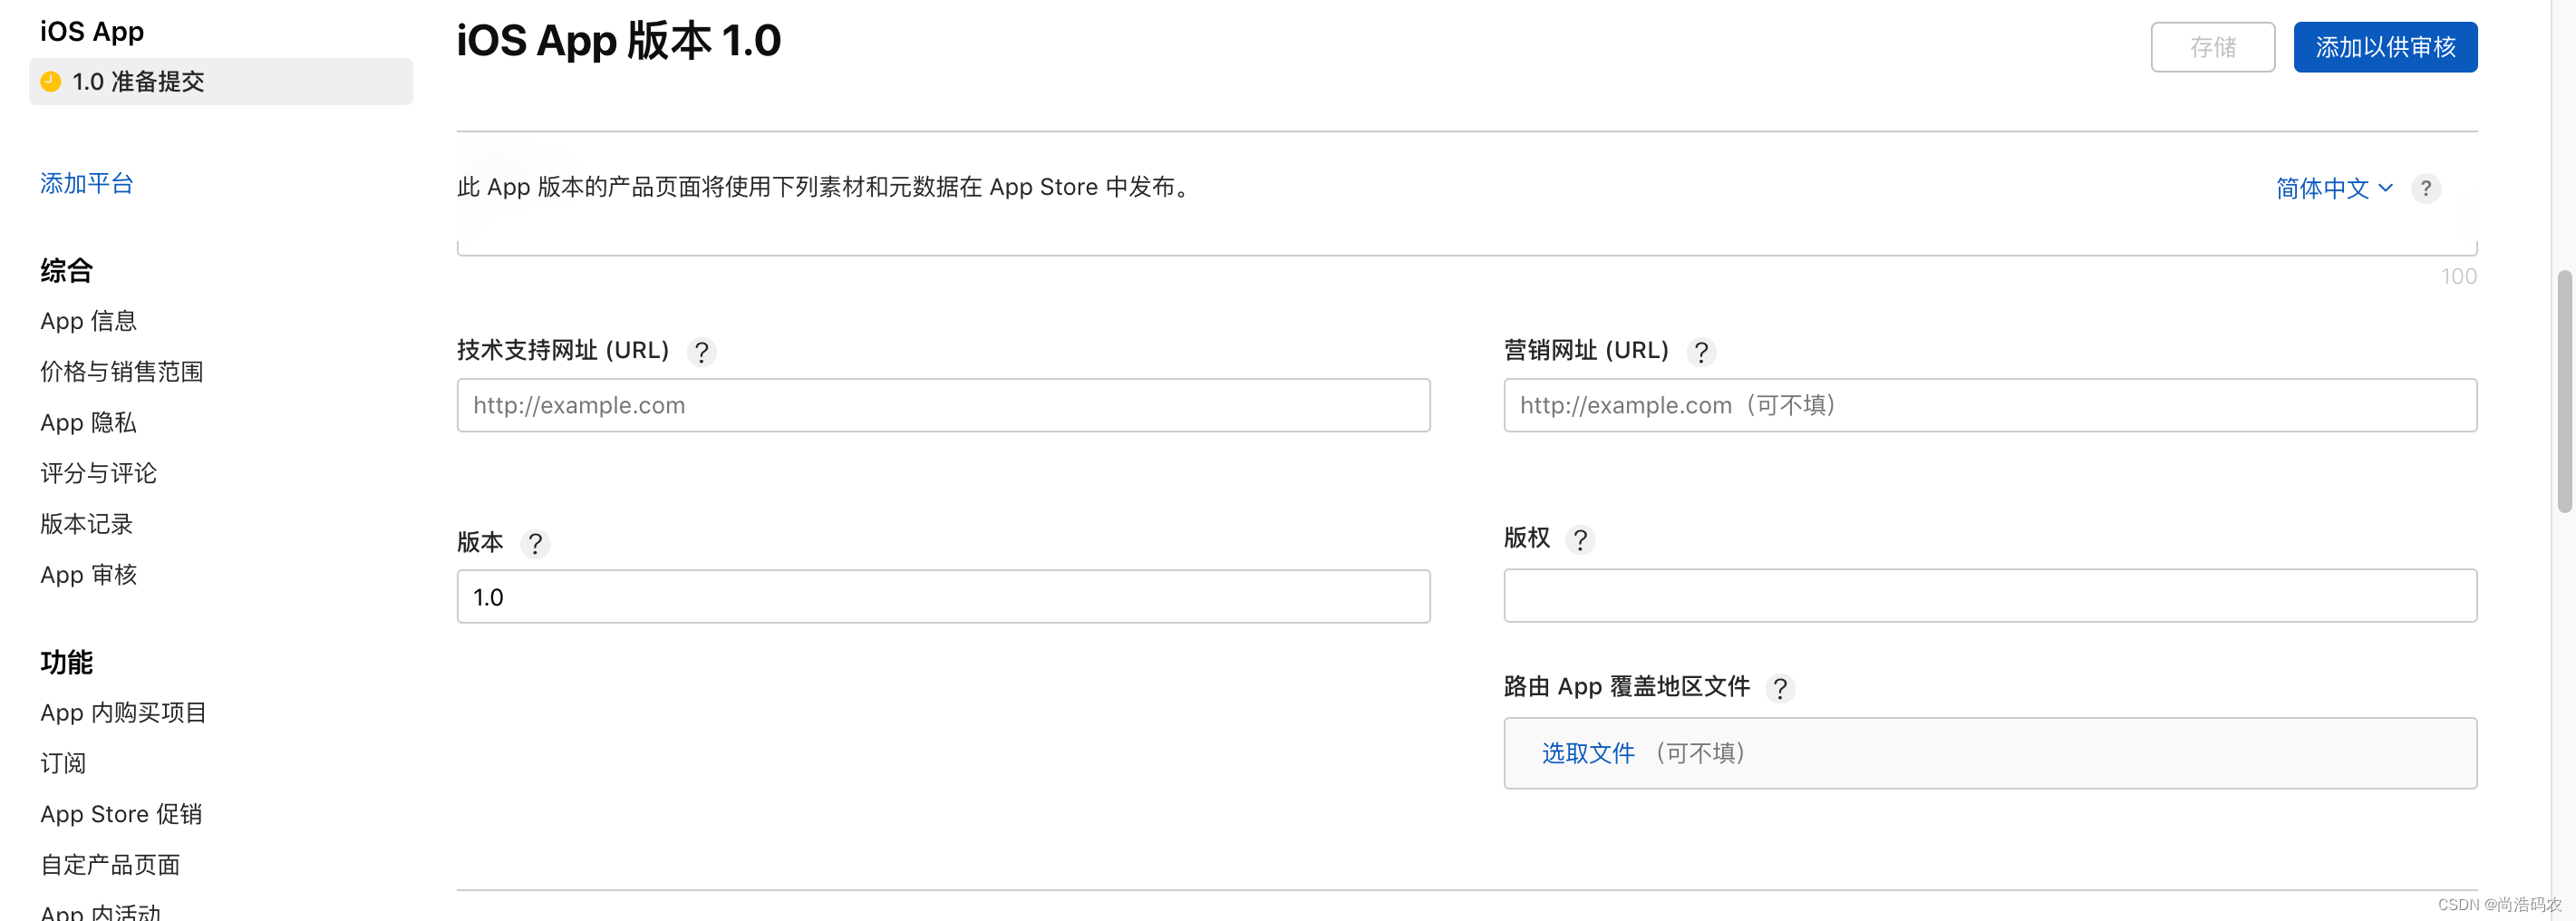Click the help icon next to 简体中文 selector
This screenshot has width=2576, height=921.
(x=2427, y=188)
